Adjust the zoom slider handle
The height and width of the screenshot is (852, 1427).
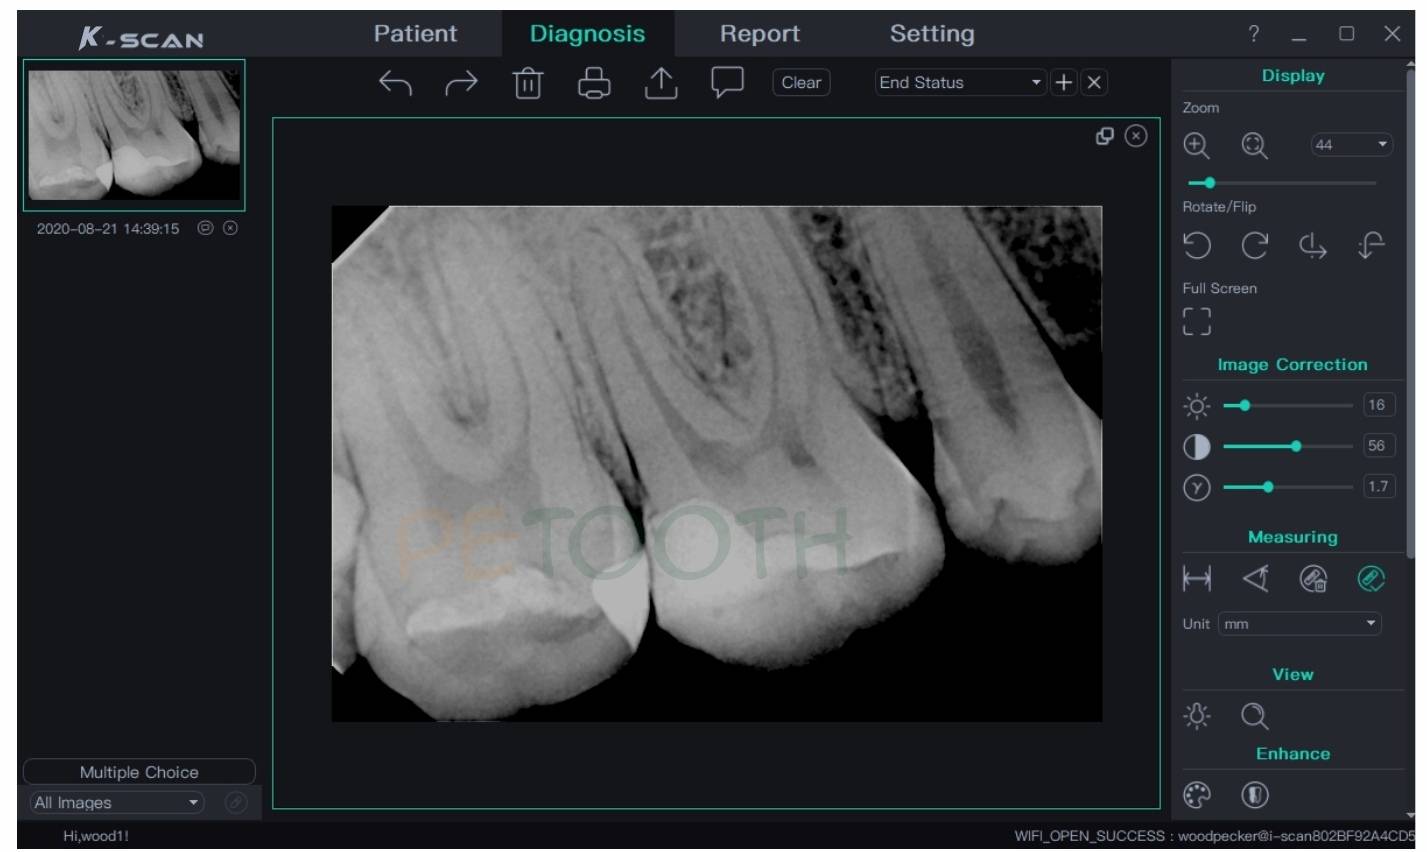point(1209,183)
